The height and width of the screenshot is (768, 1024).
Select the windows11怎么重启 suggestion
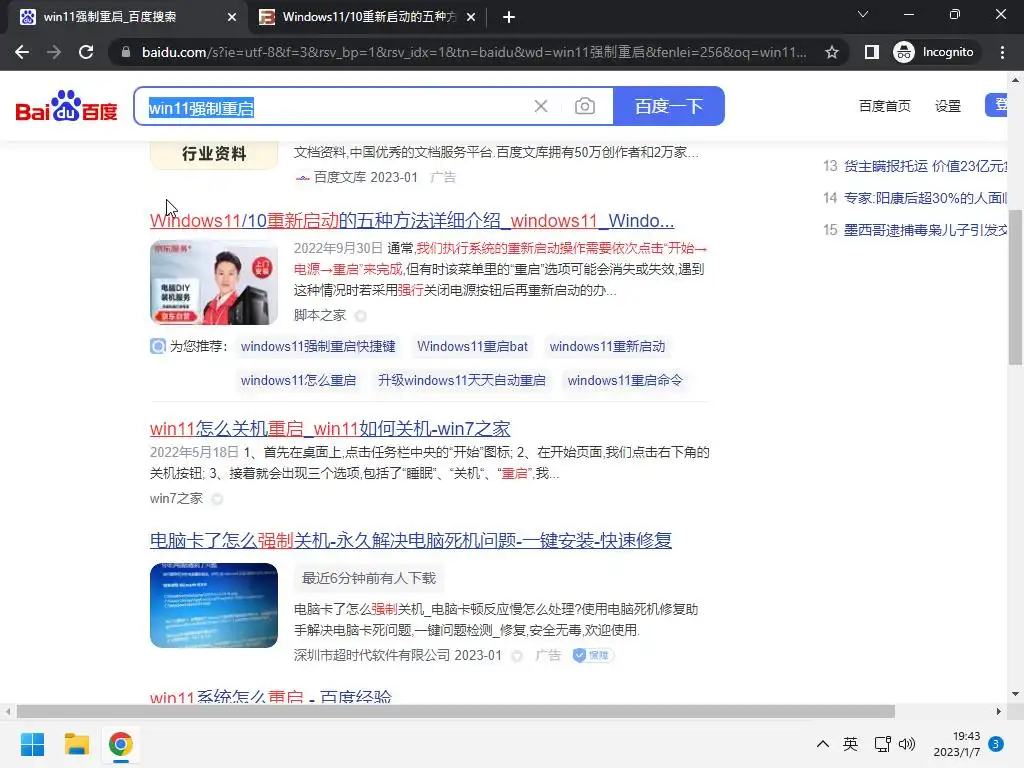pyautogui.click(x=298, y=380)
